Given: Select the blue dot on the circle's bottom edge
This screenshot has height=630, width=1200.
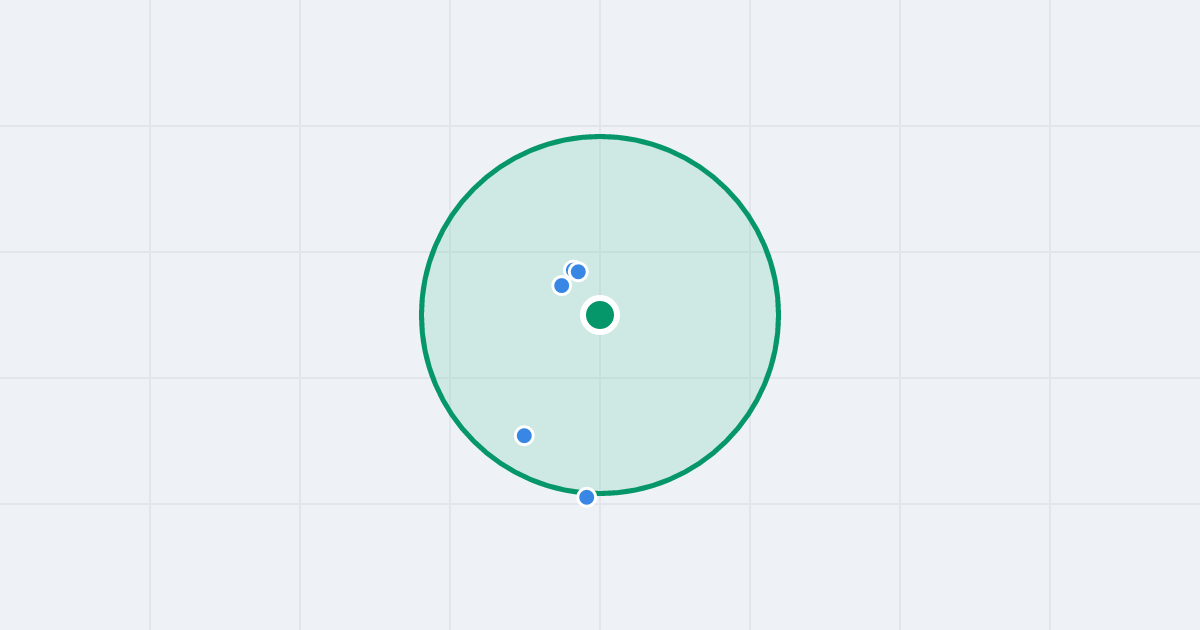Looking at the screenshot, I should (x=587, y=497).
